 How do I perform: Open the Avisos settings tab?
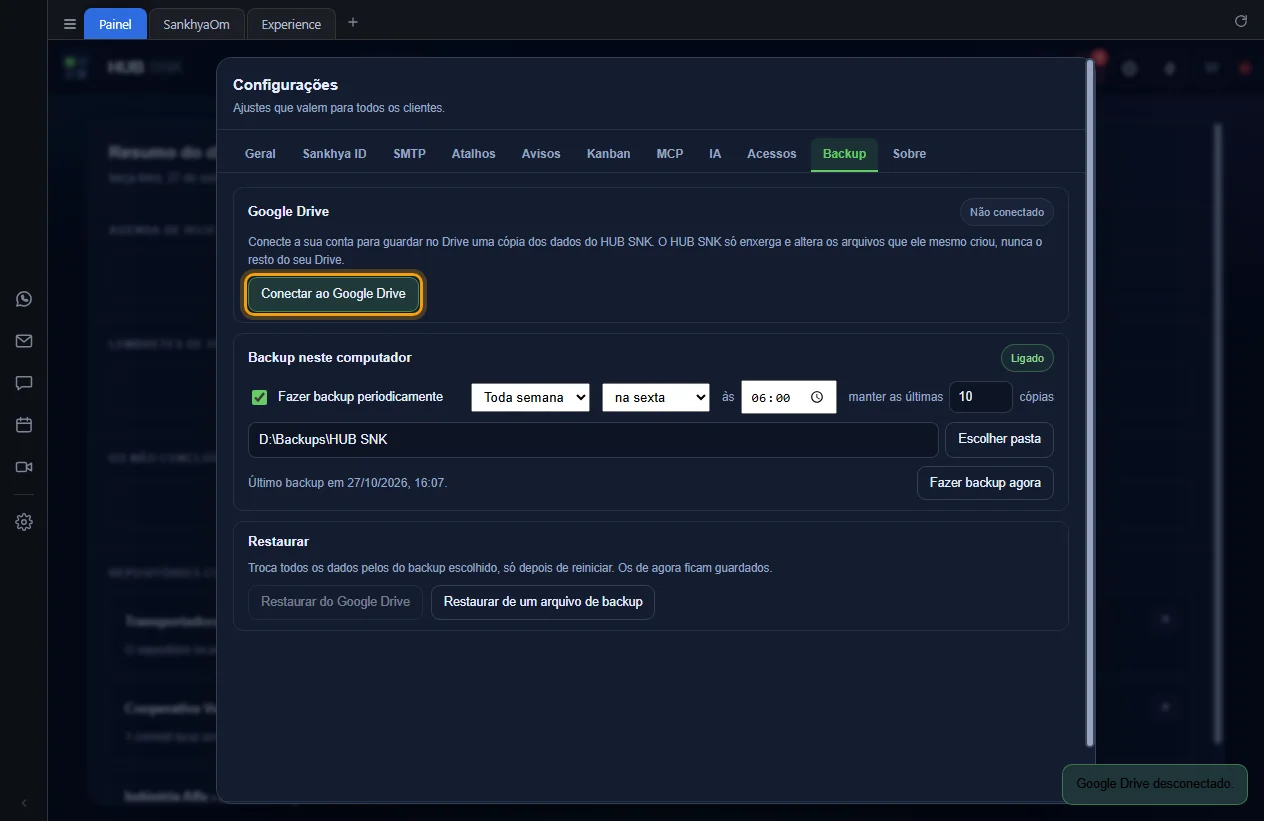(x=541, y=154)
